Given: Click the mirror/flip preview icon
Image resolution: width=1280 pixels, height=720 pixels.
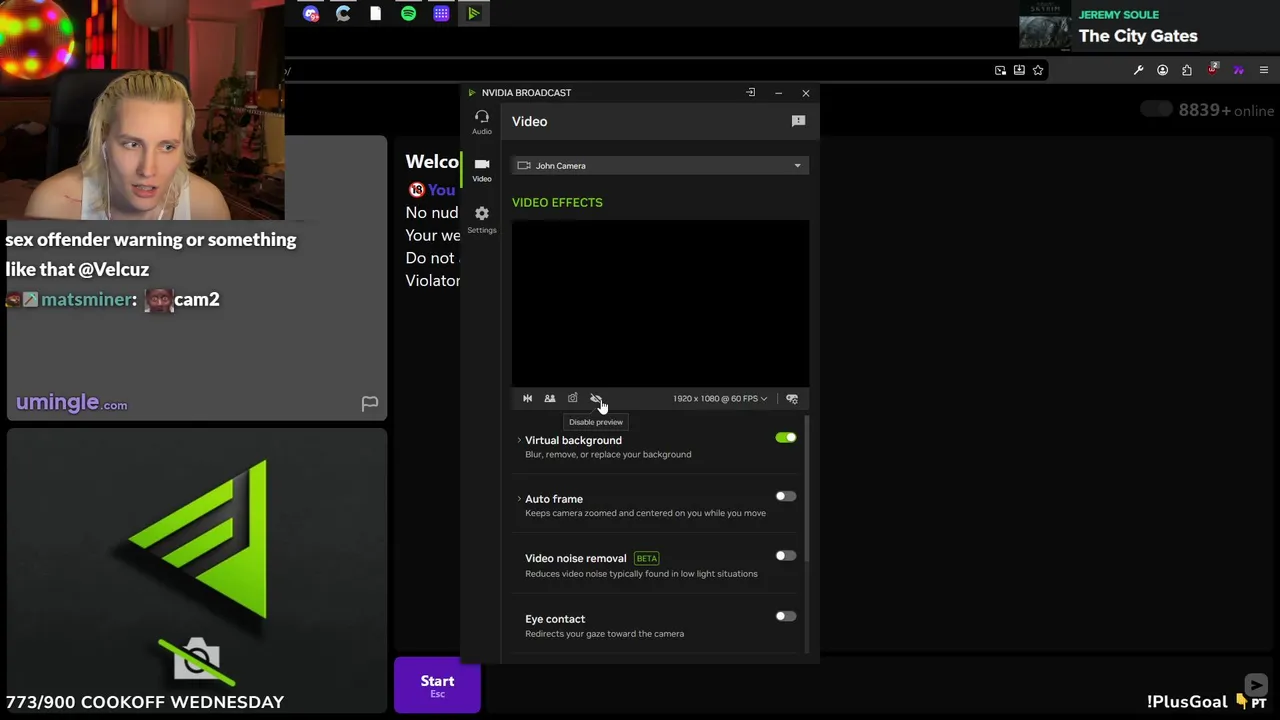Looking at the screenshot, I should pyautogui.click(x=528, y=398).
